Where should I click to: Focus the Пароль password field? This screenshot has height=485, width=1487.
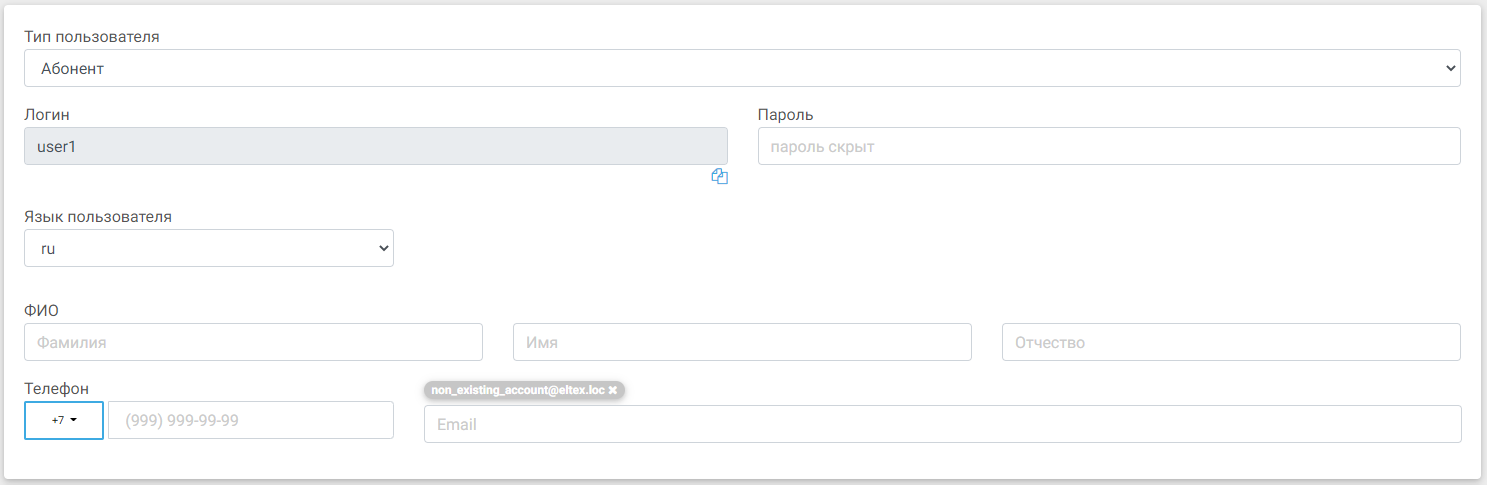[x=1108, y=146]
